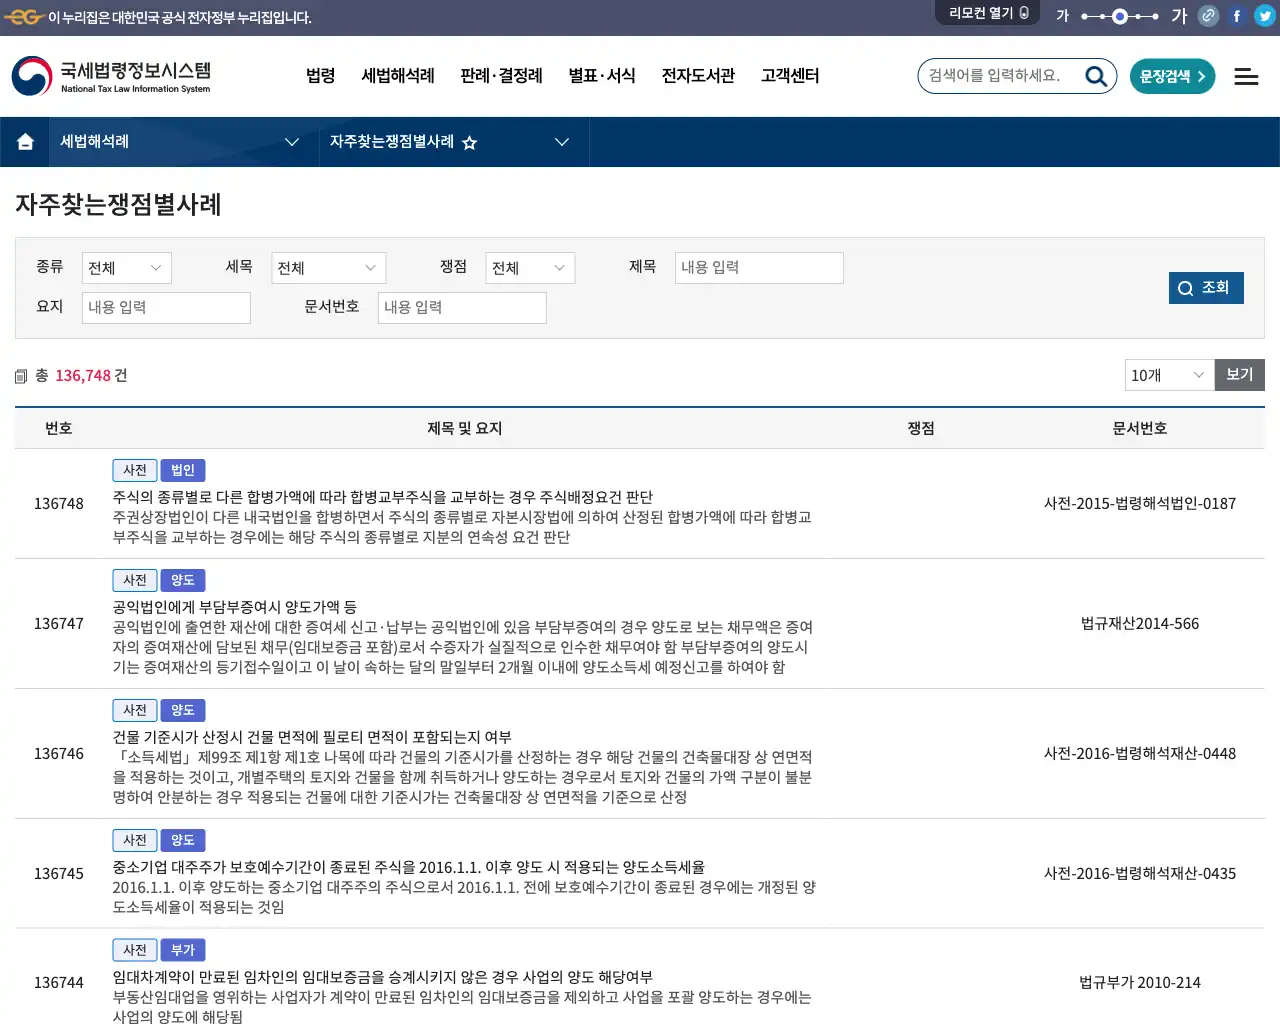Click the magnifier icon in the search box
Image resolution: width=1280 pixels, height=1024 pixels.
point(1097,76)
